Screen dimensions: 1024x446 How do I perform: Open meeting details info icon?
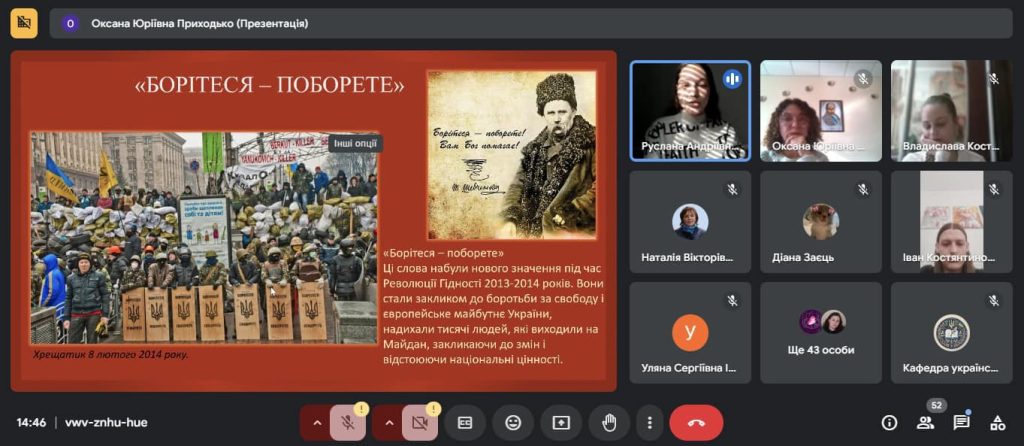point(889,422)
